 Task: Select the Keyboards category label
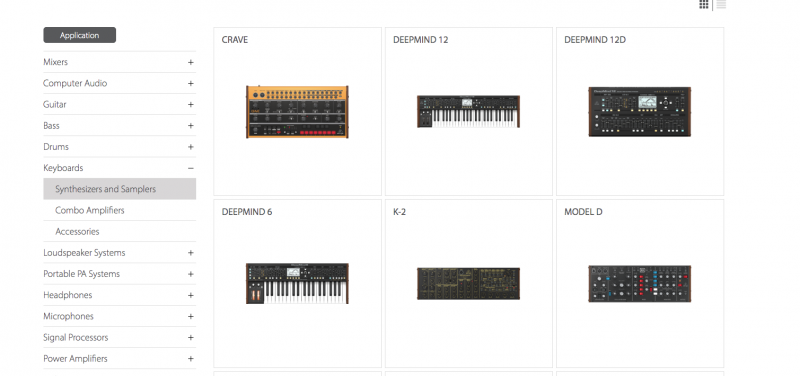tap(63, 168)
